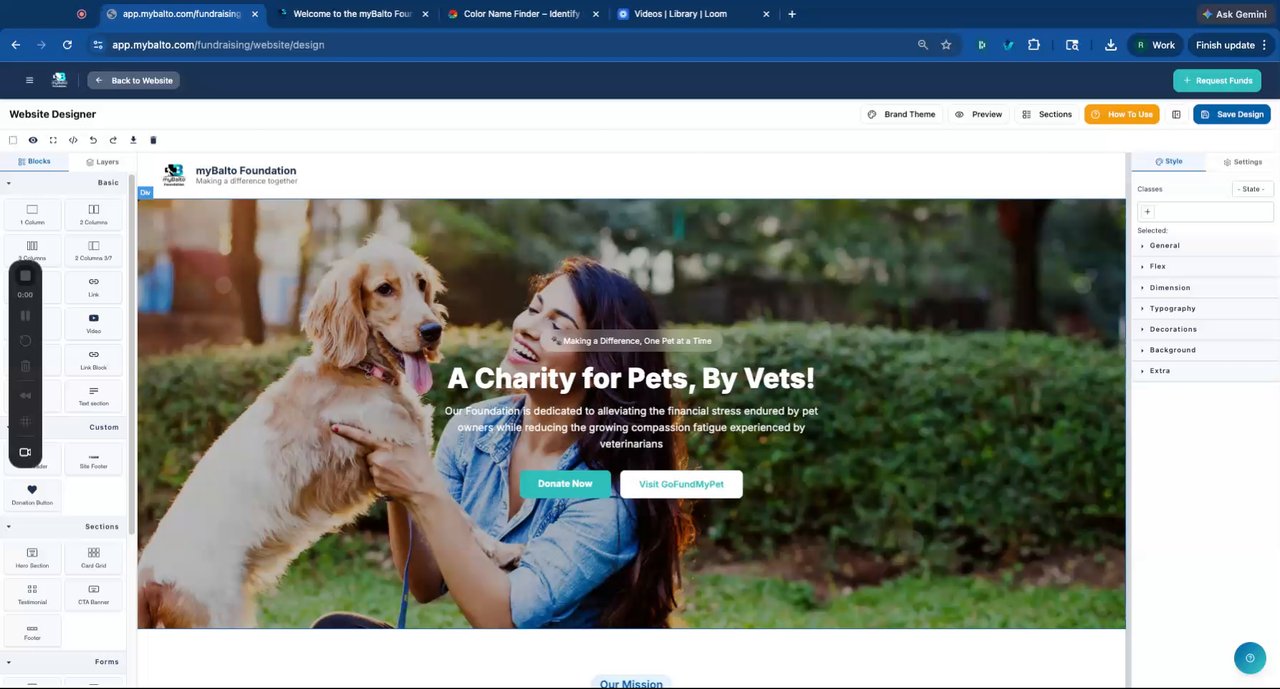Image resolution: width=1280 pixels, height=689 pixels.
Task: Toggle preview with the eye icon
Action: click(33, 140)
